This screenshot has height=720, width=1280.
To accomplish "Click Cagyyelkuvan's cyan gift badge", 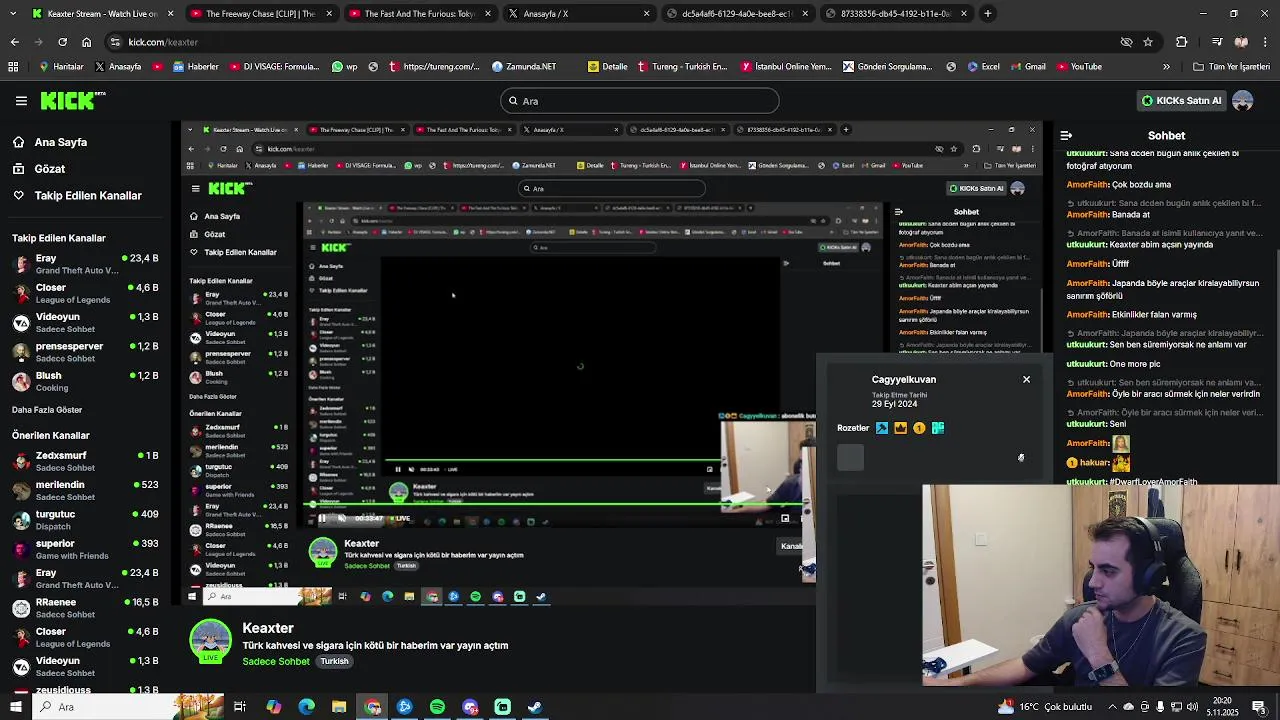I will point(938,428).
